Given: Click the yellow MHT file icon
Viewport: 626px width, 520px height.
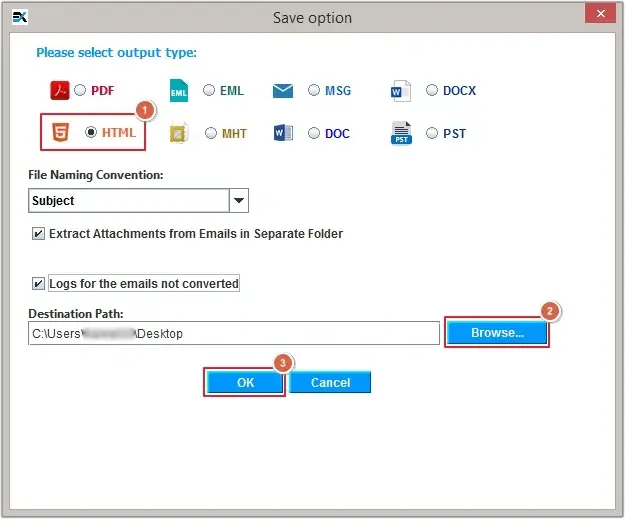Looking at the screenshot, I should coord(178,133).
